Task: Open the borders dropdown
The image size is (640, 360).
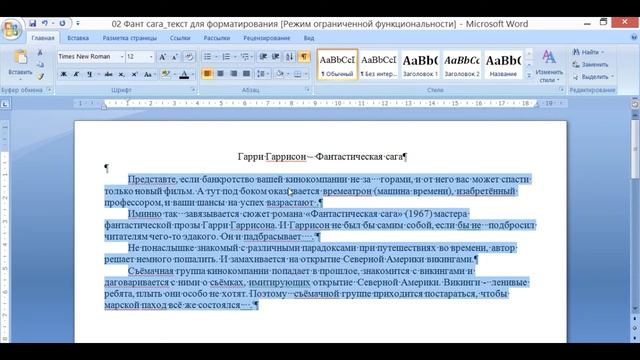Action: (x=306, y=74)
